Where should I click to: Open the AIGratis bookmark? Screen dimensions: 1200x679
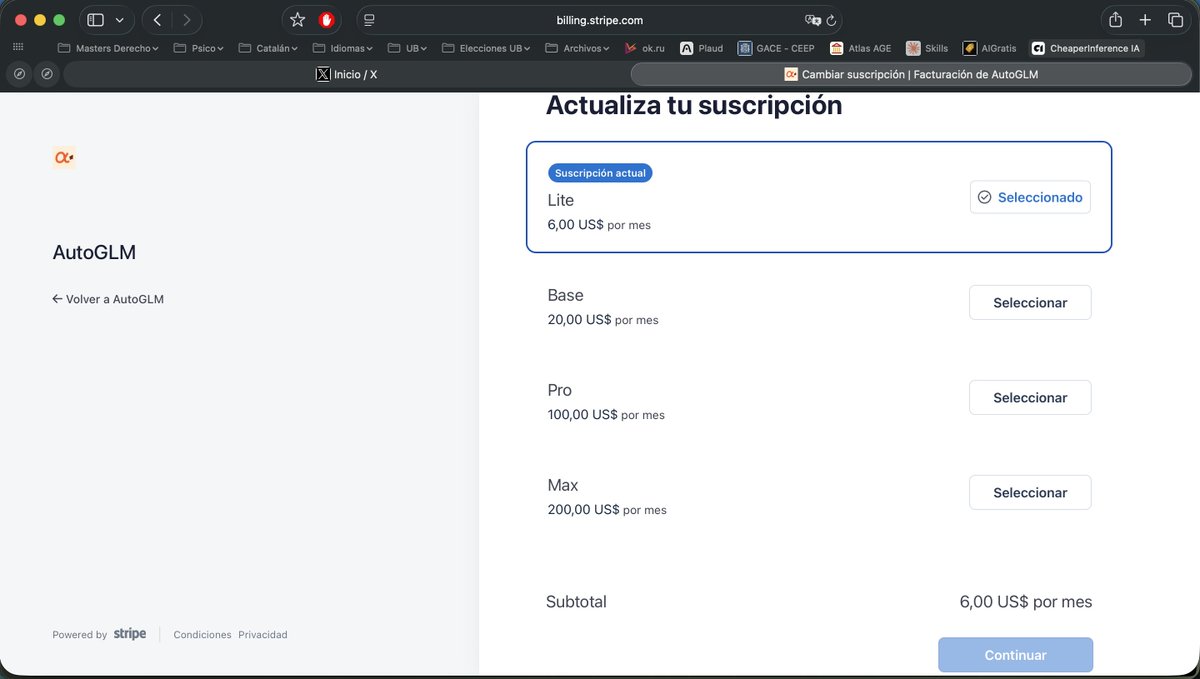990,48
